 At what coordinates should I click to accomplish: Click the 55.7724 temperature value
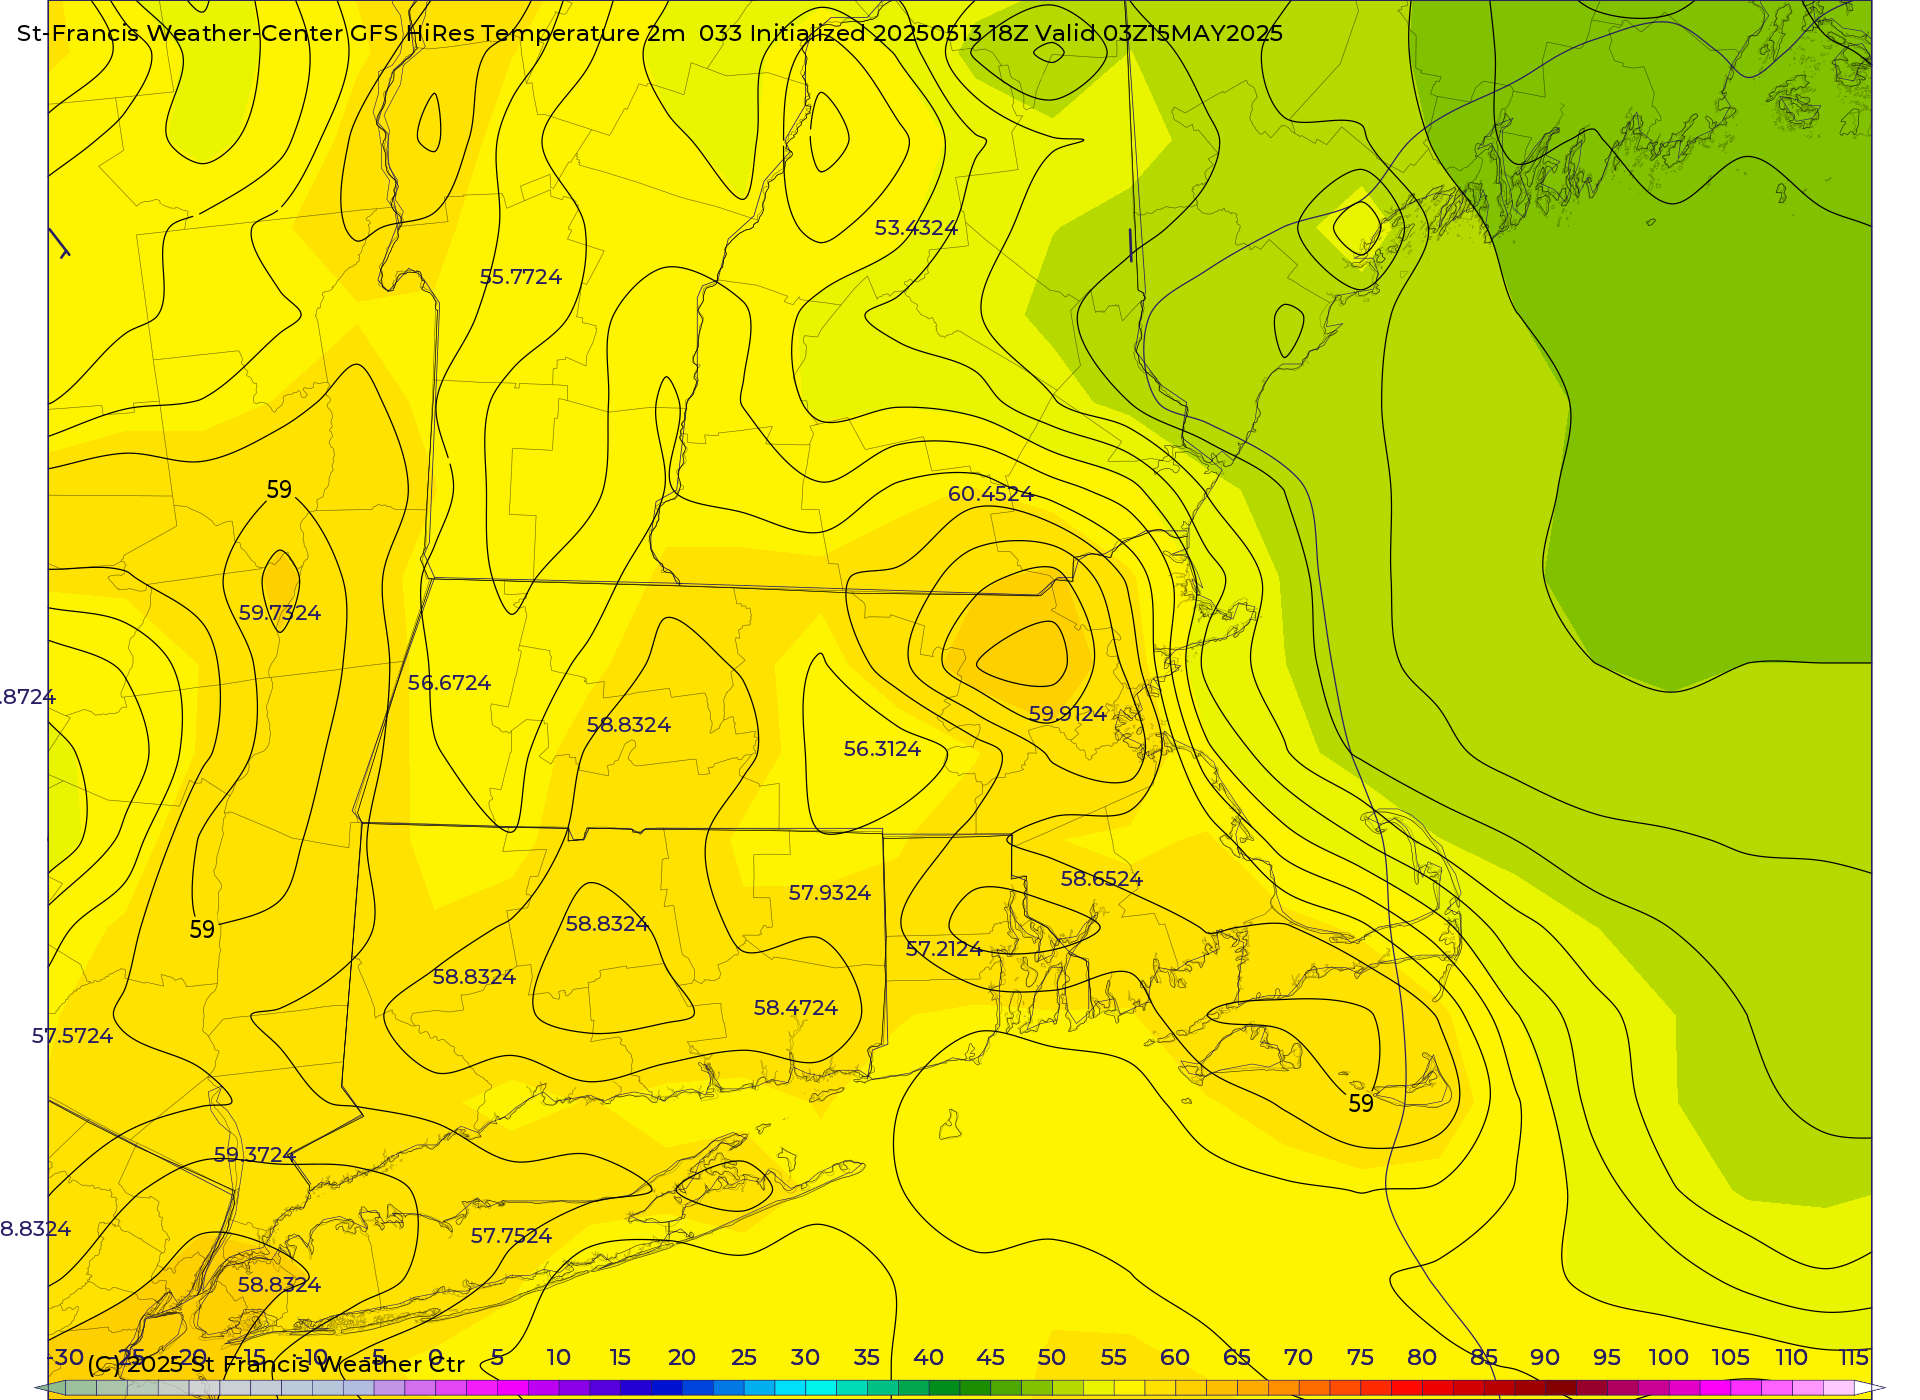click(x=521, y=277)
